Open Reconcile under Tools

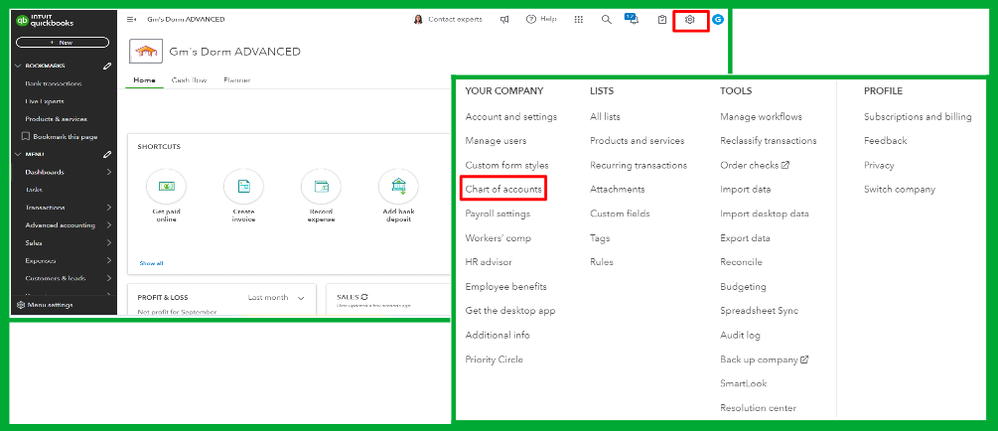click(x=741, y=262)
